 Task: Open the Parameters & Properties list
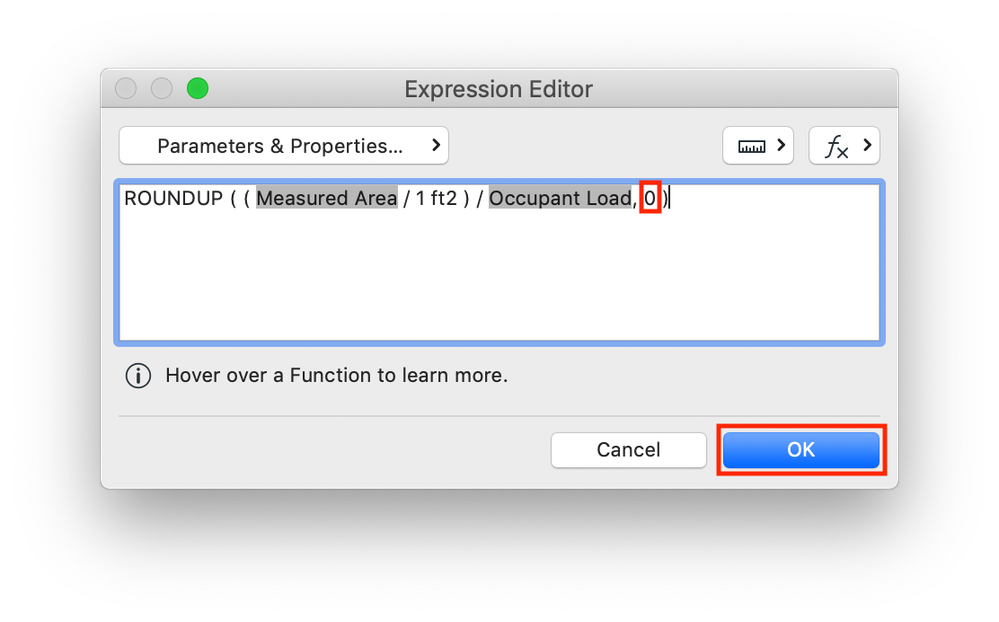coord(280,146)
